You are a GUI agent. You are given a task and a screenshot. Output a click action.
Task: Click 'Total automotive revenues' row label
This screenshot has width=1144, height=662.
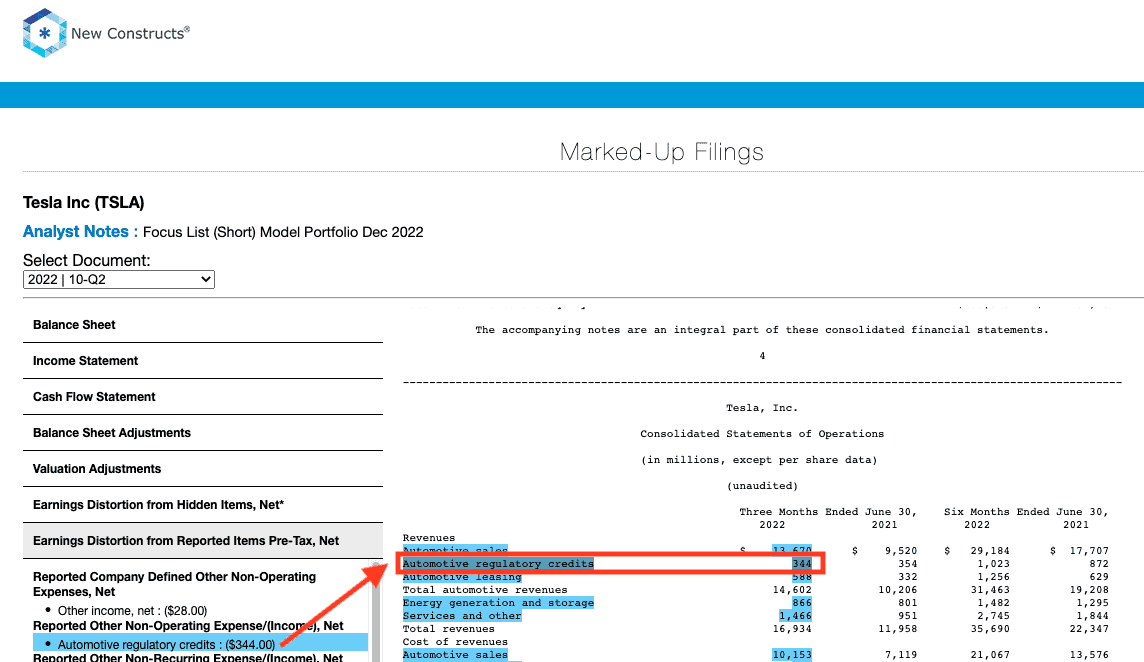point(485,590)
